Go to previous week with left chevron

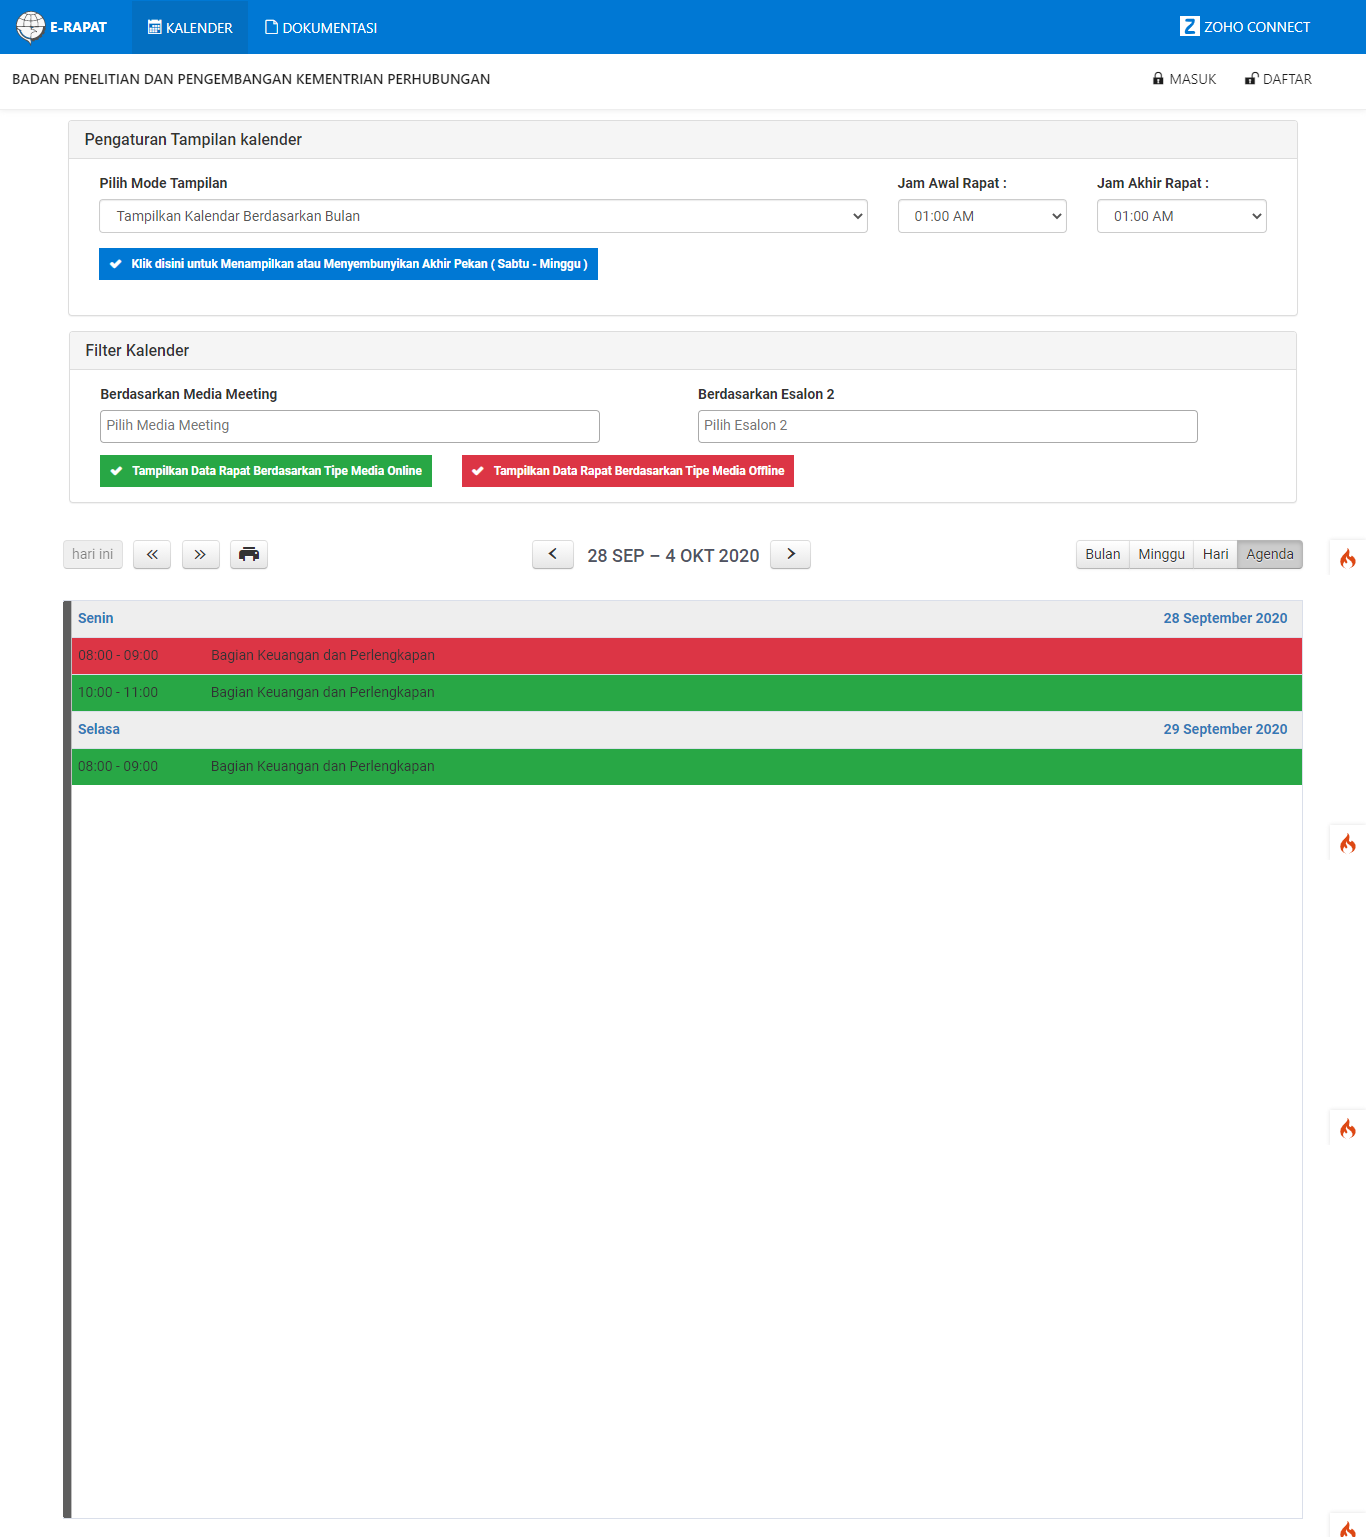(x=553, y=554)
